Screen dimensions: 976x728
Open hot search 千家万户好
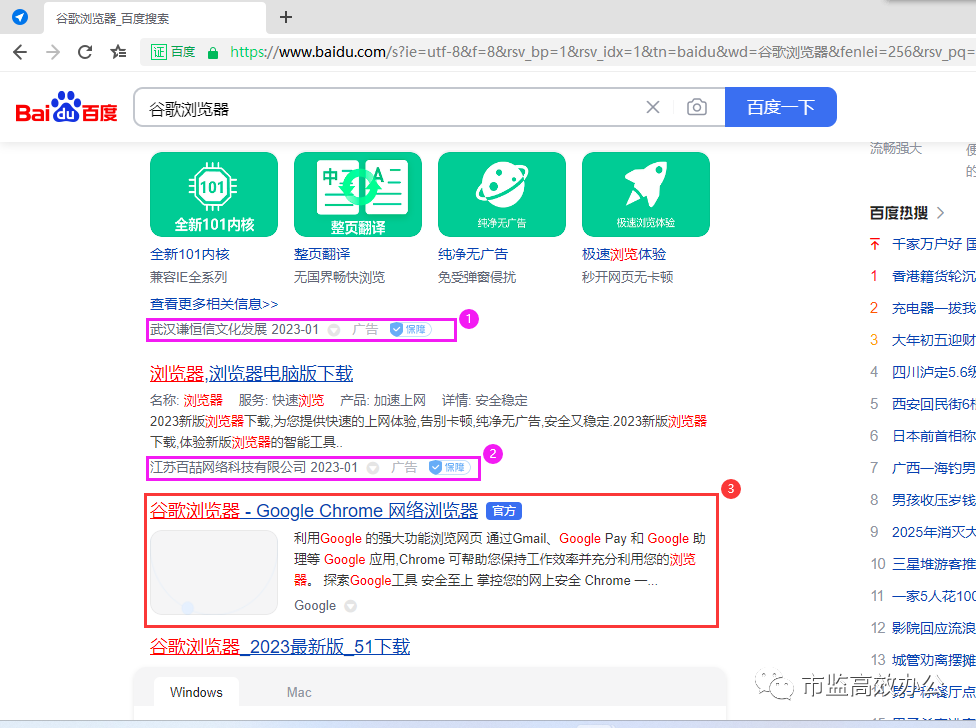click(933, 244)
